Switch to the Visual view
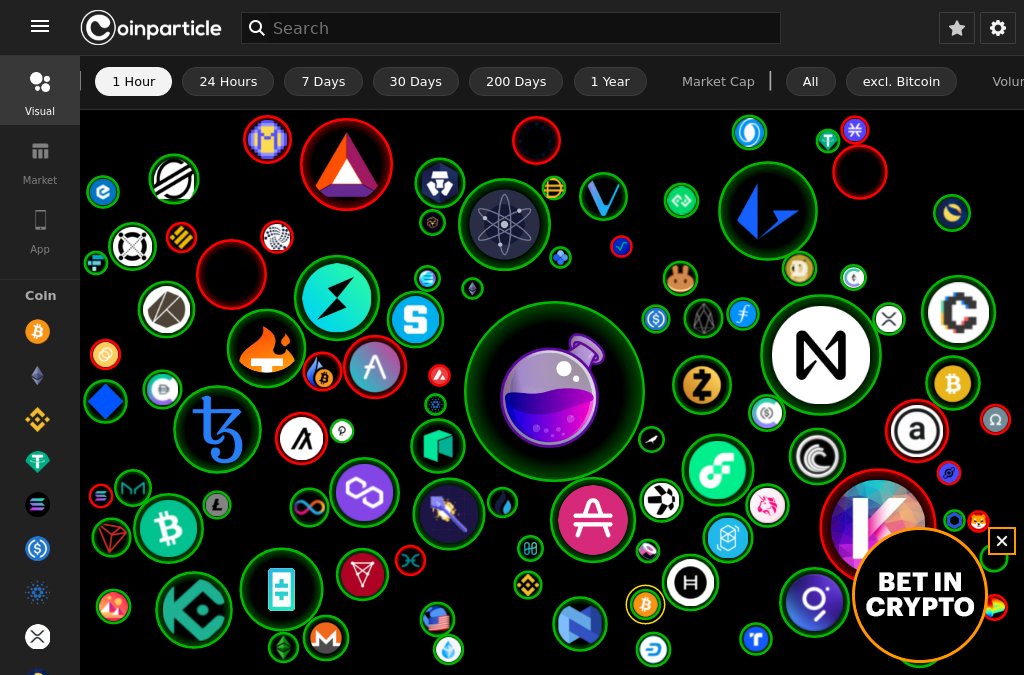 click(x=40, y=91)
